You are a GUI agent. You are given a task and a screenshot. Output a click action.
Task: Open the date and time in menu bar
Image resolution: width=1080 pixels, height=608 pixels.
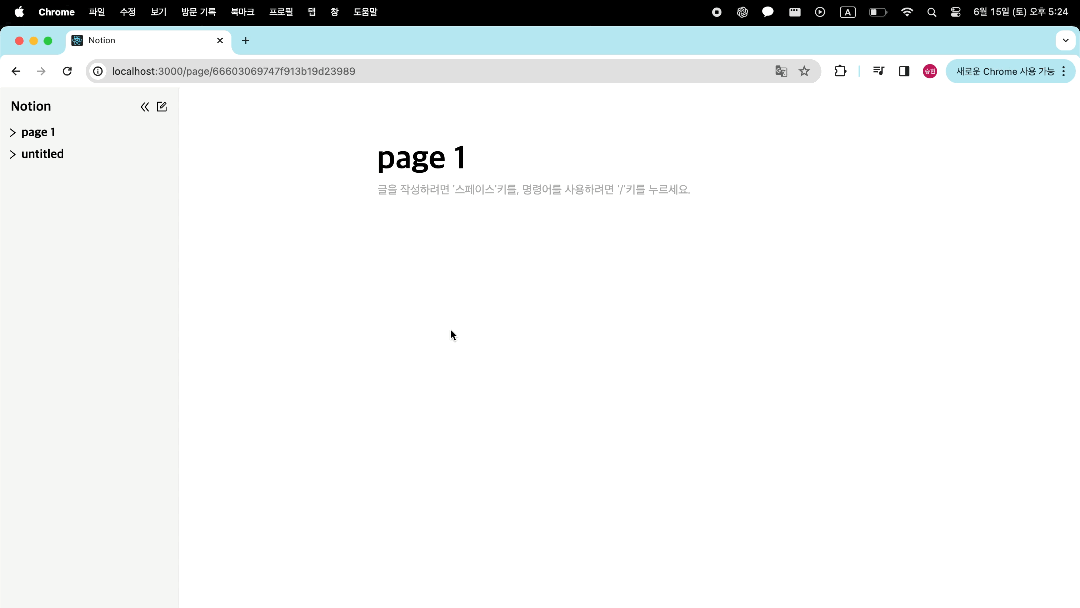1021,12
